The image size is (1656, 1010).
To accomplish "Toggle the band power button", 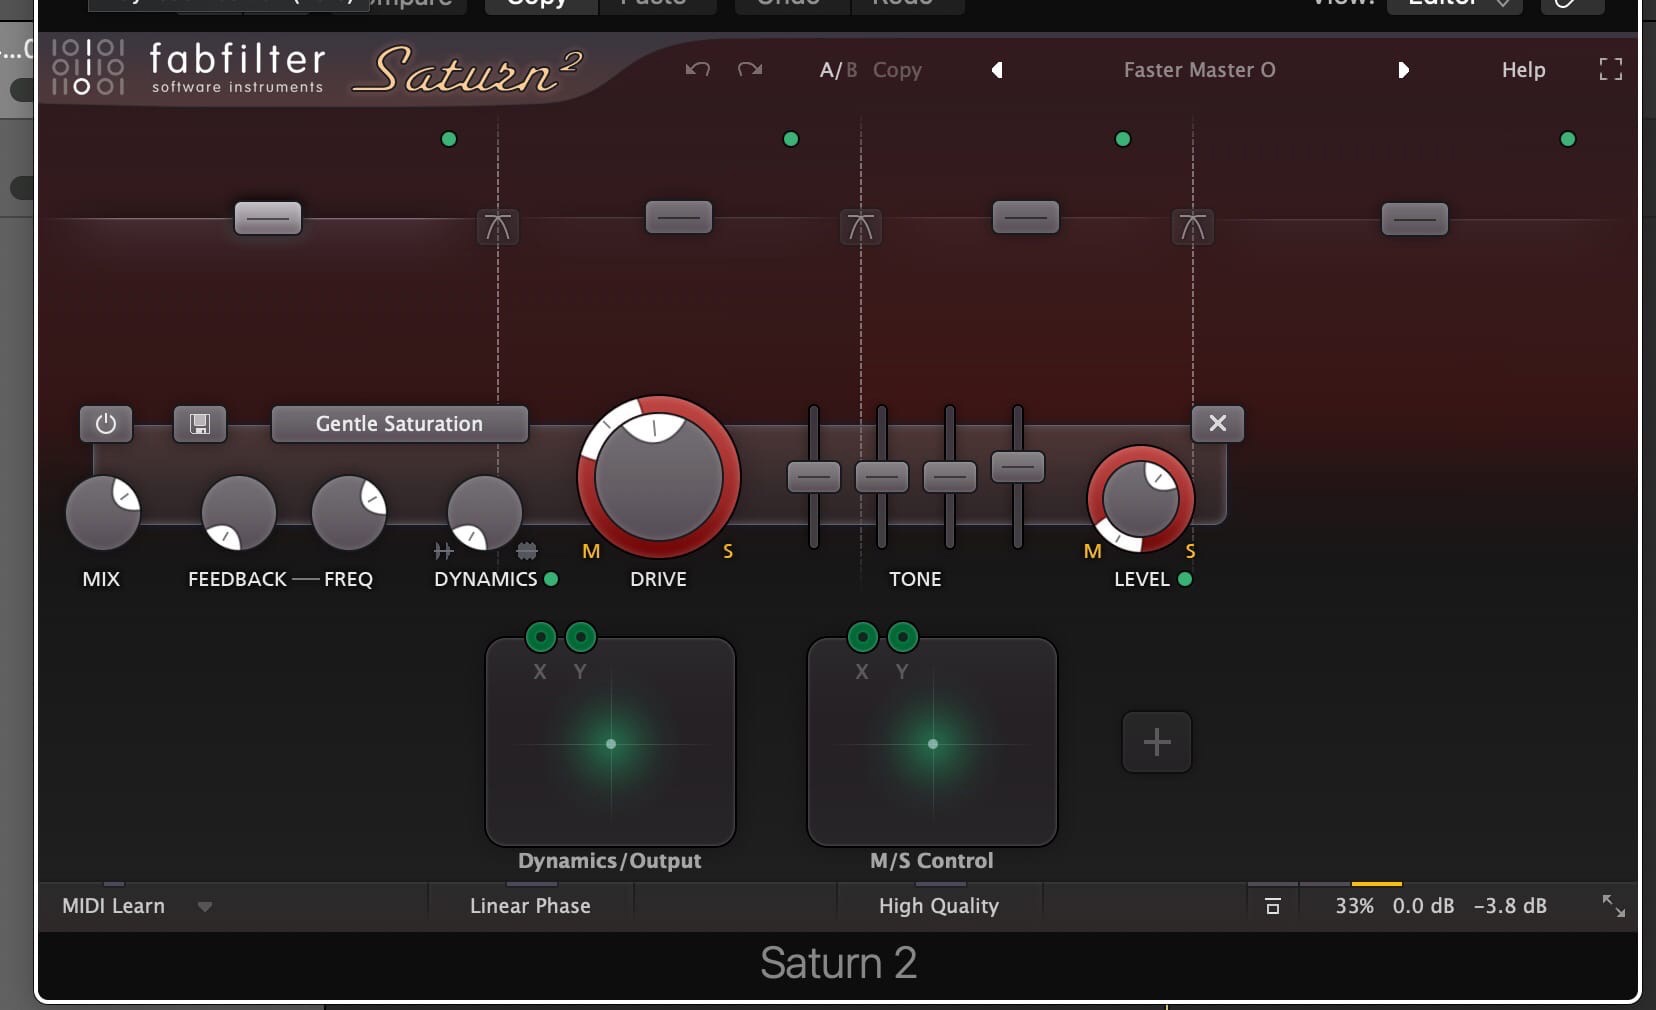I will [x=106, y=424].
